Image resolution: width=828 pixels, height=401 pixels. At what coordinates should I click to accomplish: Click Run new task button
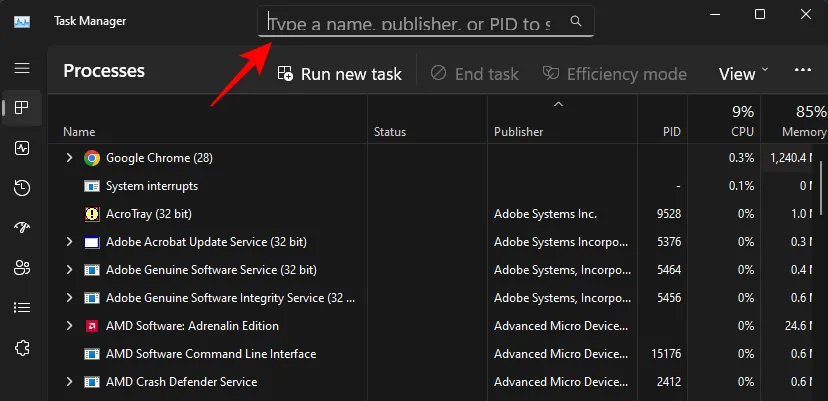click(x=340, y=73)
